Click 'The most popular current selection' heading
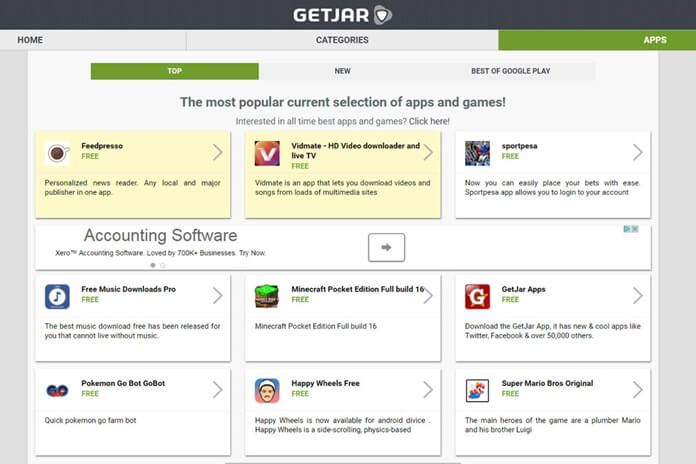 tap(342, 102)
